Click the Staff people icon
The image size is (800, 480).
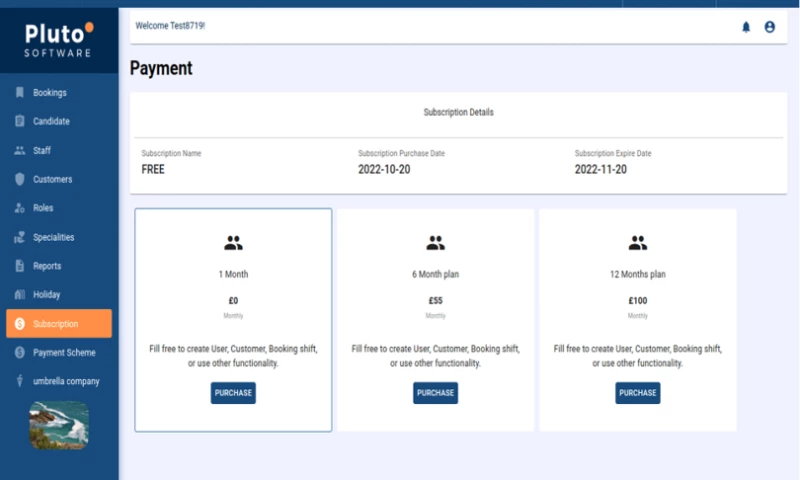19,150
